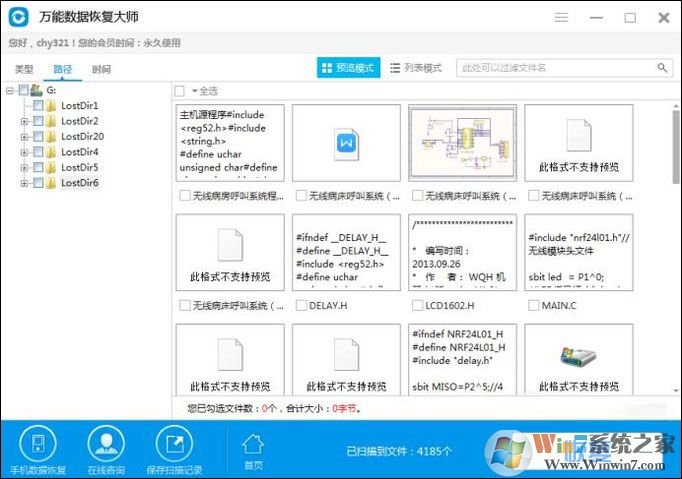Image resolution: width=682 pixels, height=479 pixels.
Task: Click the 已扫描到文件：4185个 status text
Action: tap(399, 451)
